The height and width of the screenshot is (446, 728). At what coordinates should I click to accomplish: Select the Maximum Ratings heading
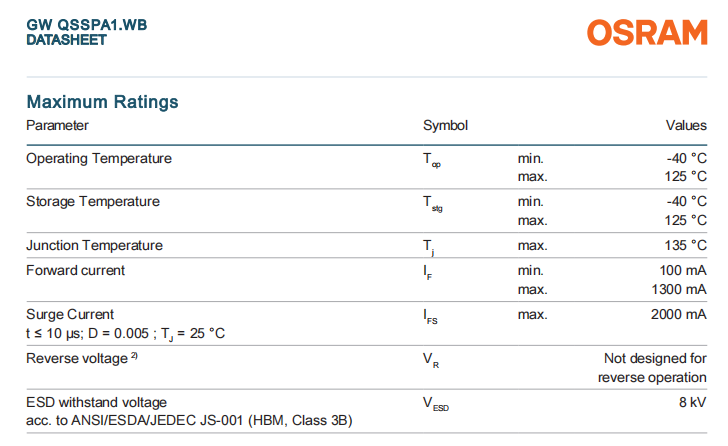click(x=102, y=102)
